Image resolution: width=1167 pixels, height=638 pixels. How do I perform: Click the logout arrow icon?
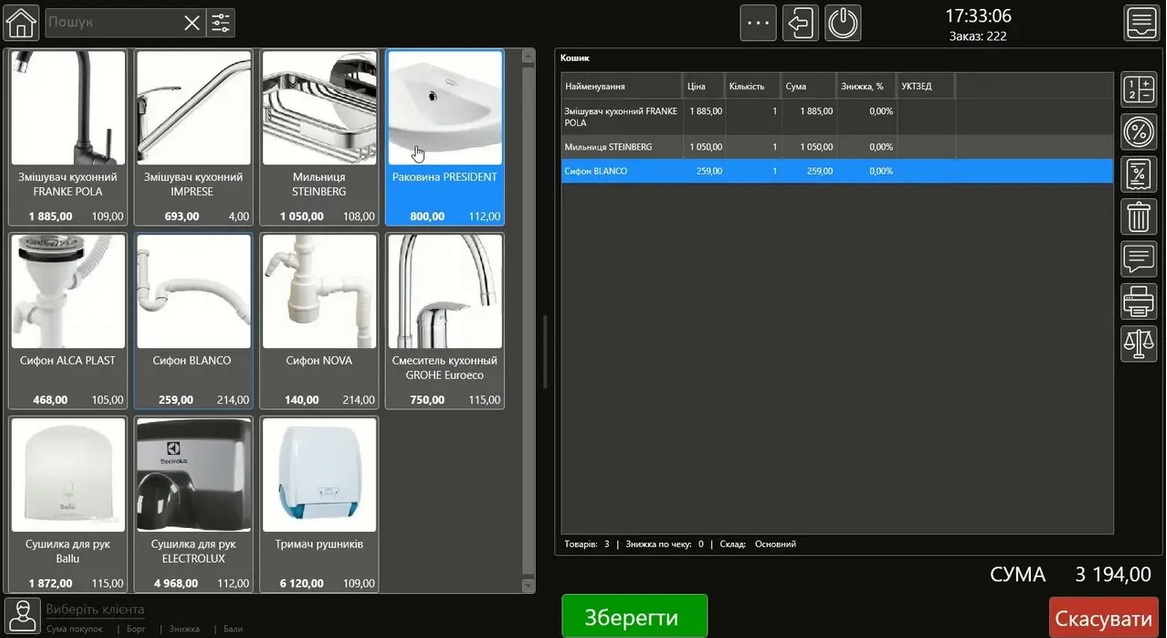[800, 23]
